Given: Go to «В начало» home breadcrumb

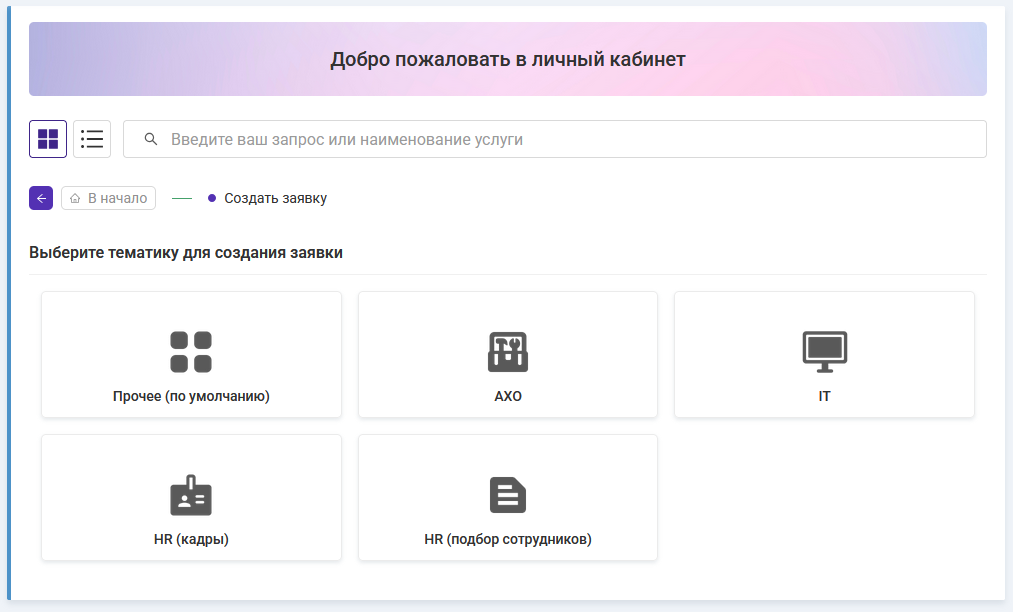Looking at the screenshot, I should [109, 198].
